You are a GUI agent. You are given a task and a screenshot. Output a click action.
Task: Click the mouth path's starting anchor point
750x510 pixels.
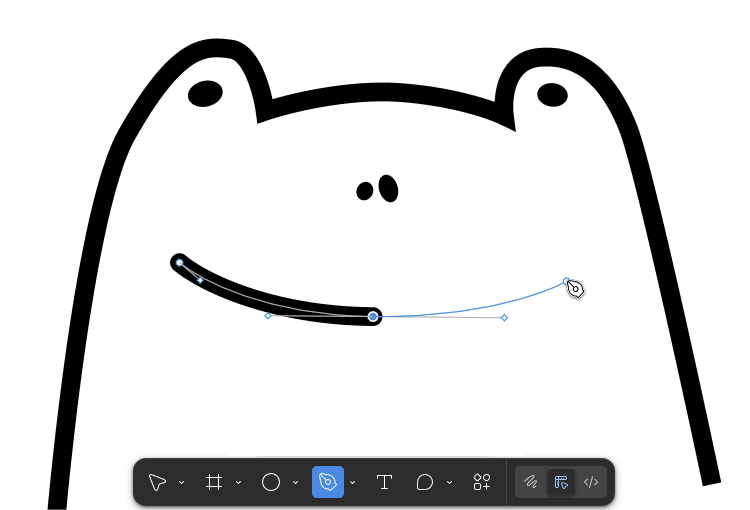tap(179, 262)
